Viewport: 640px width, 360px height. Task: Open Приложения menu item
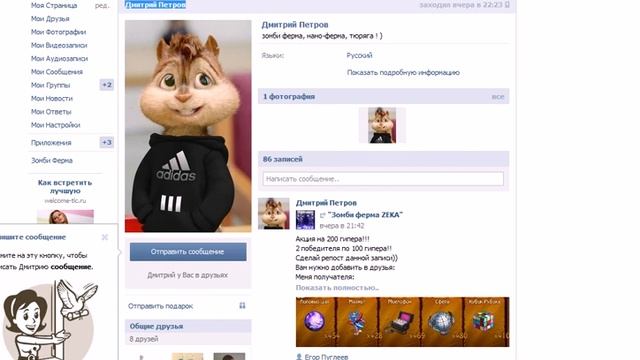tap(51, 142)
